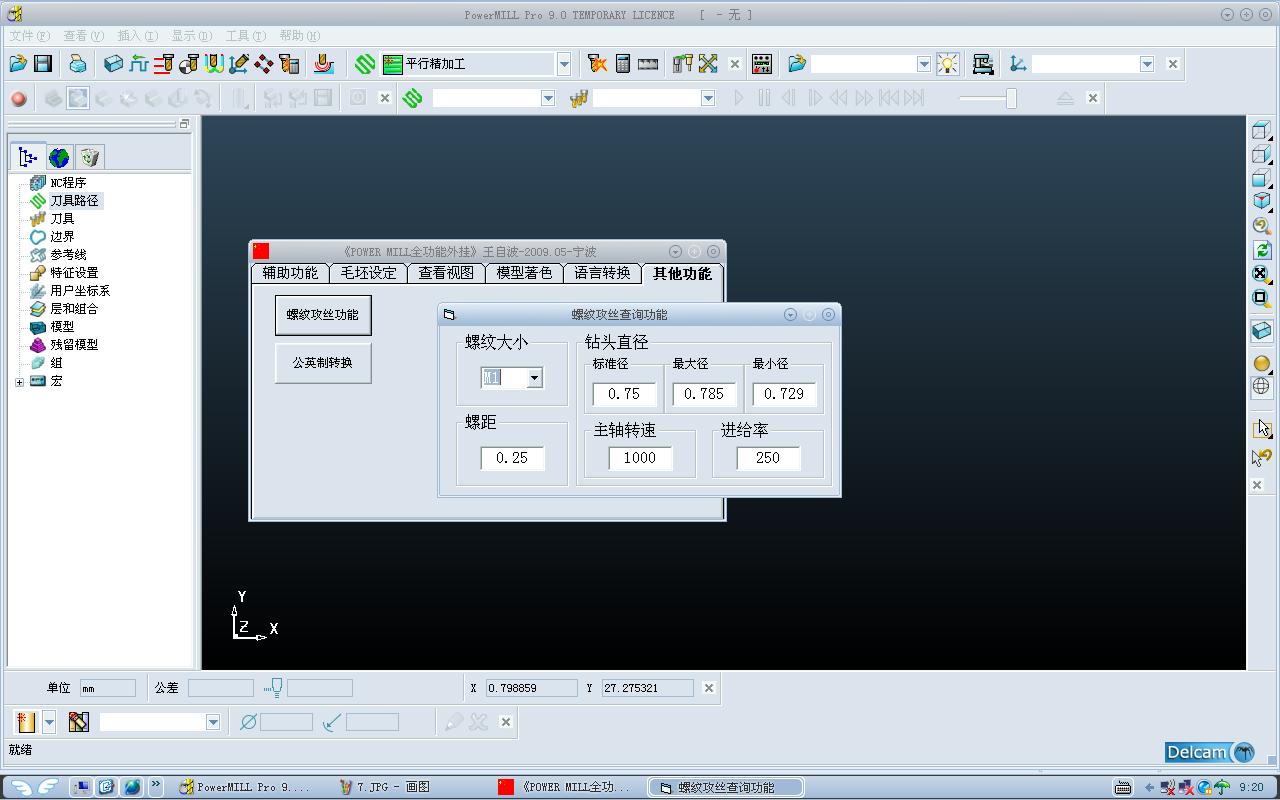This screenshot has width=1280, height=800.
Task: Click the play simulation button
Action: point(739,98)
